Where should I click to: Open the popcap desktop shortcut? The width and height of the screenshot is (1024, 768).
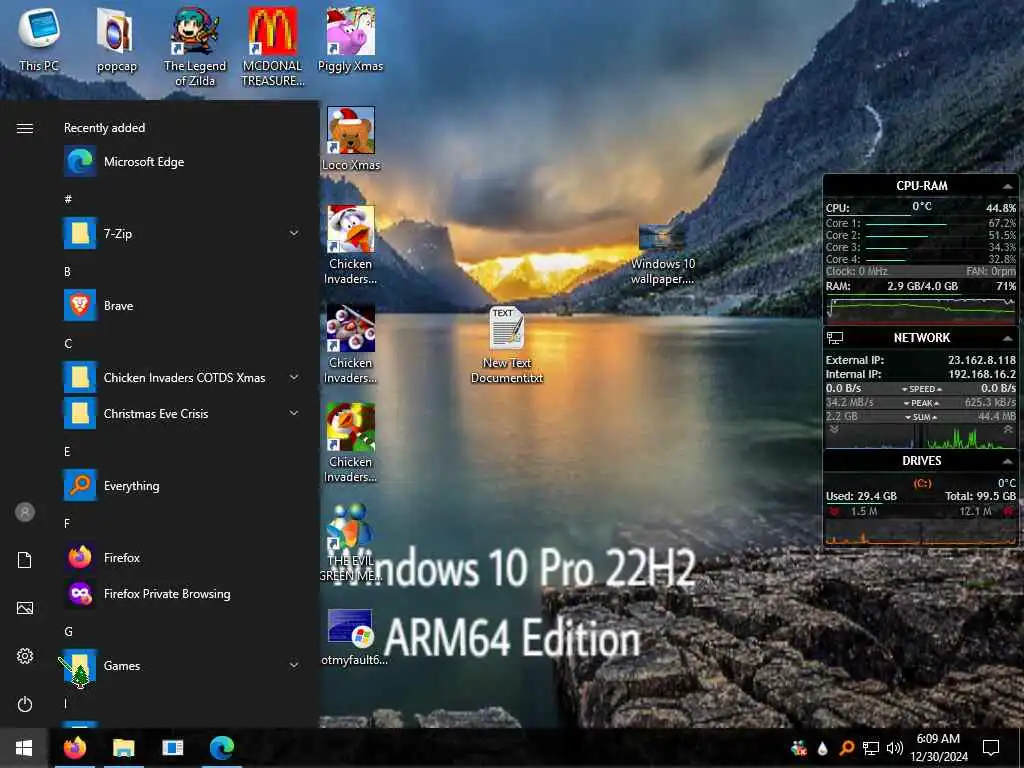116,39
